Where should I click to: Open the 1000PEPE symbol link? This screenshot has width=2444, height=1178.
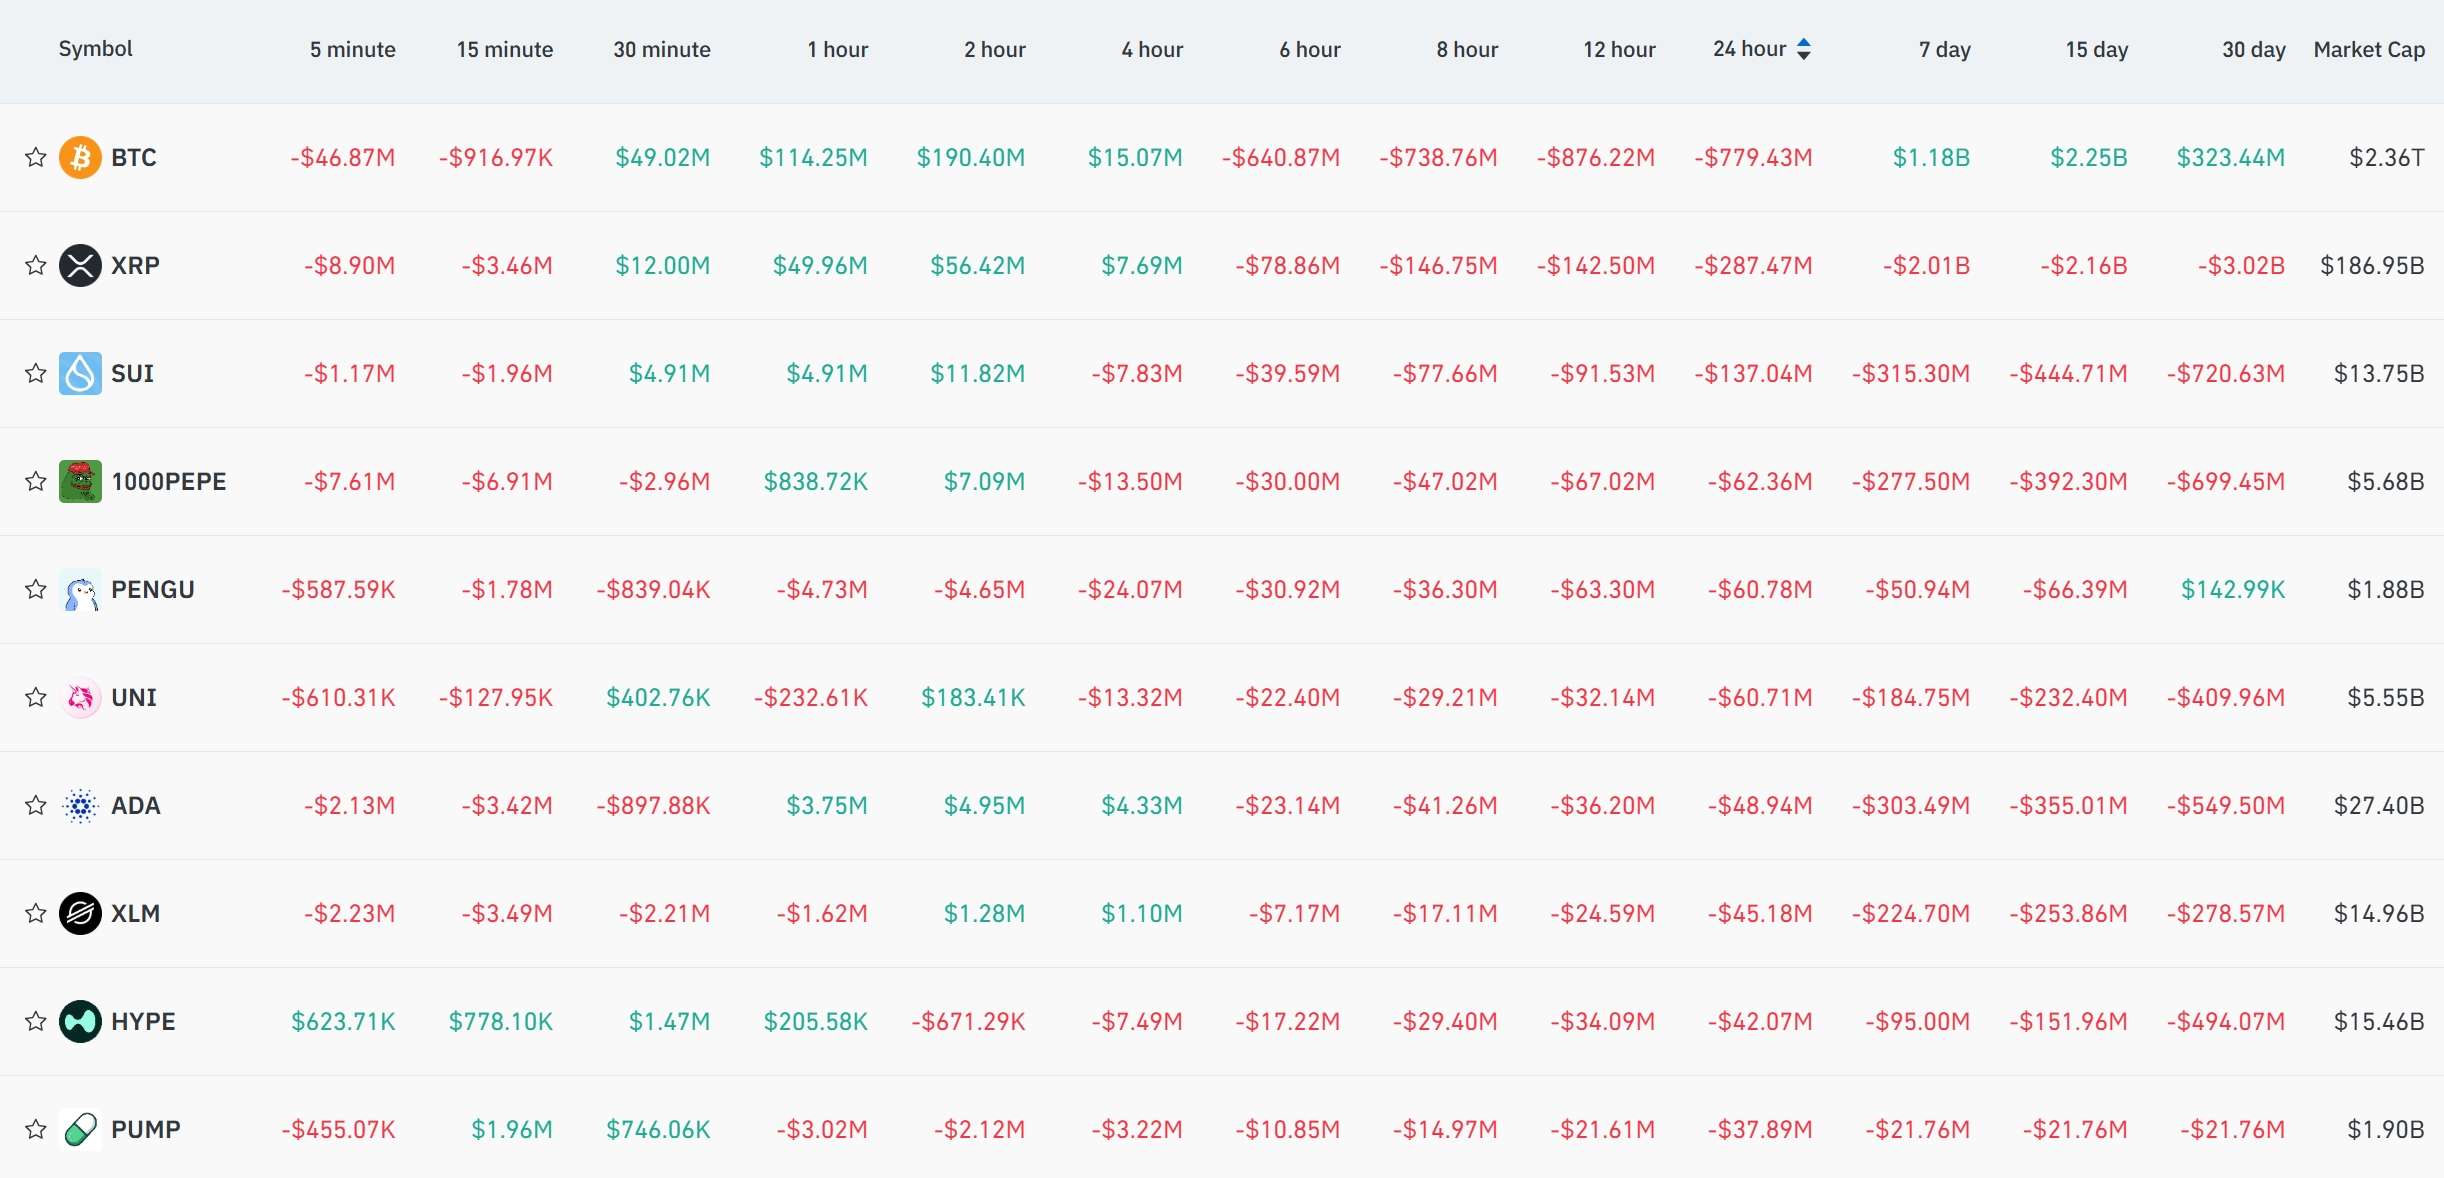point(169,481)
